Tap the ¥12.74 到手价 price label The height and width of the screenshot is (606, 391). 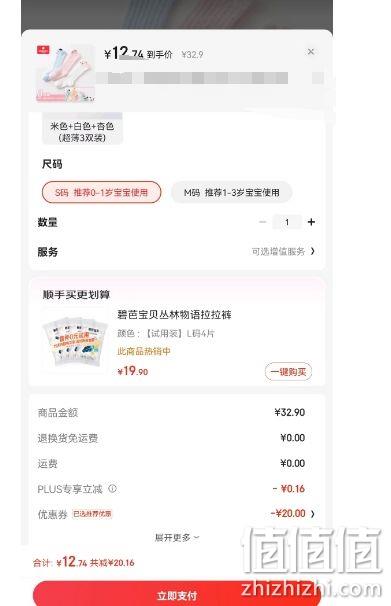(x=138, y=53)
